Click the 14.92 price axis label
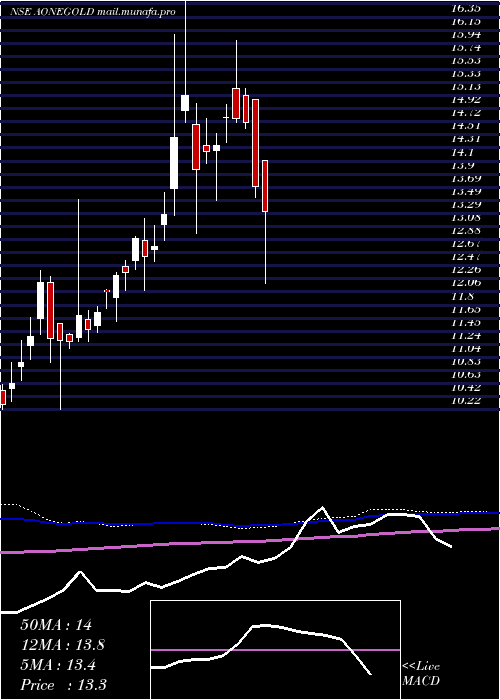500x700 pixels. (466, 99)
